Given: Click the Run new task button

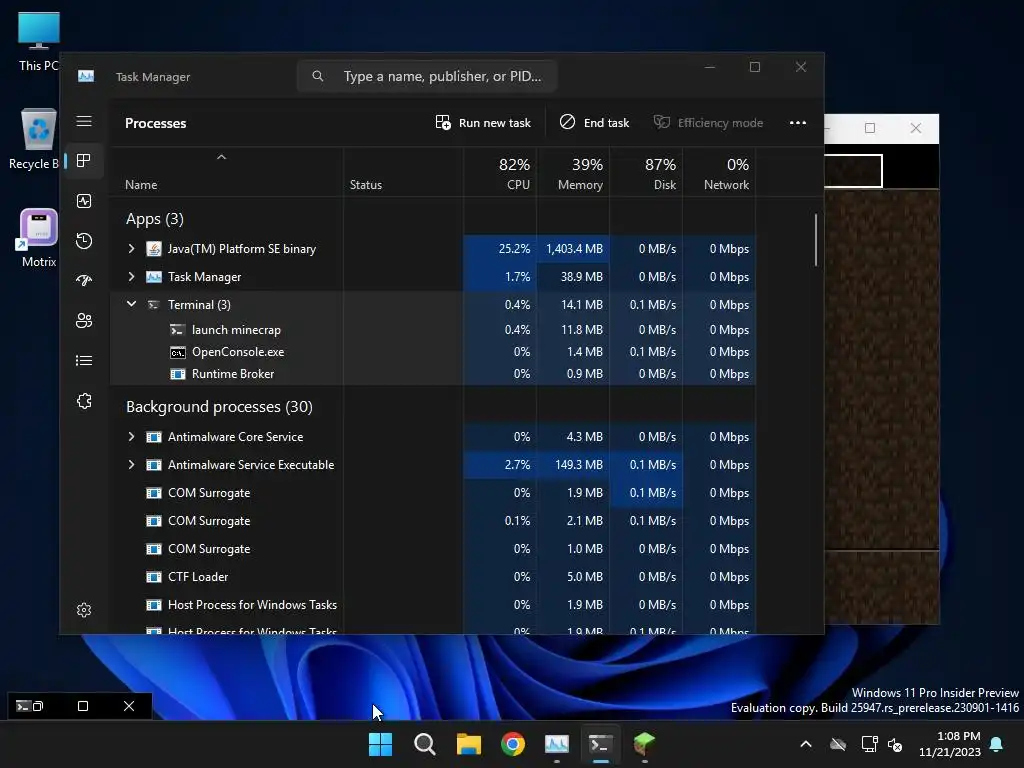Looking at the screenshot, I should (x=483, y=123).
